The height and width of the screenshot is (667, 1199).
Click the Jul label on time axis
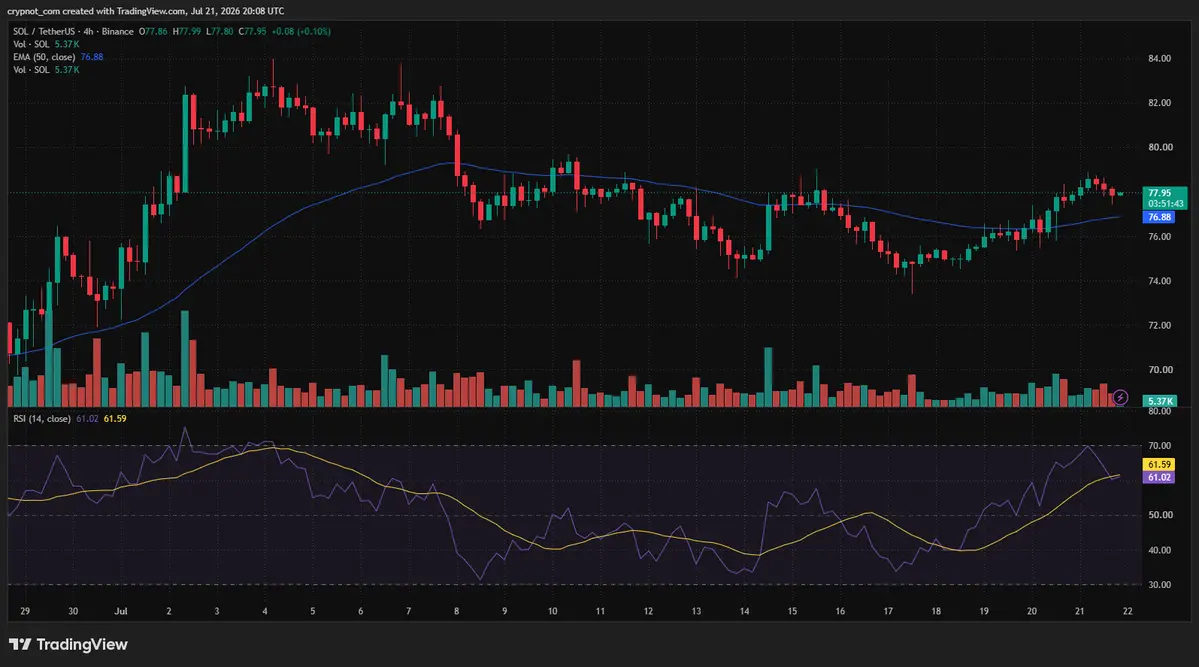pyautogui.click(x=121, y=611)
